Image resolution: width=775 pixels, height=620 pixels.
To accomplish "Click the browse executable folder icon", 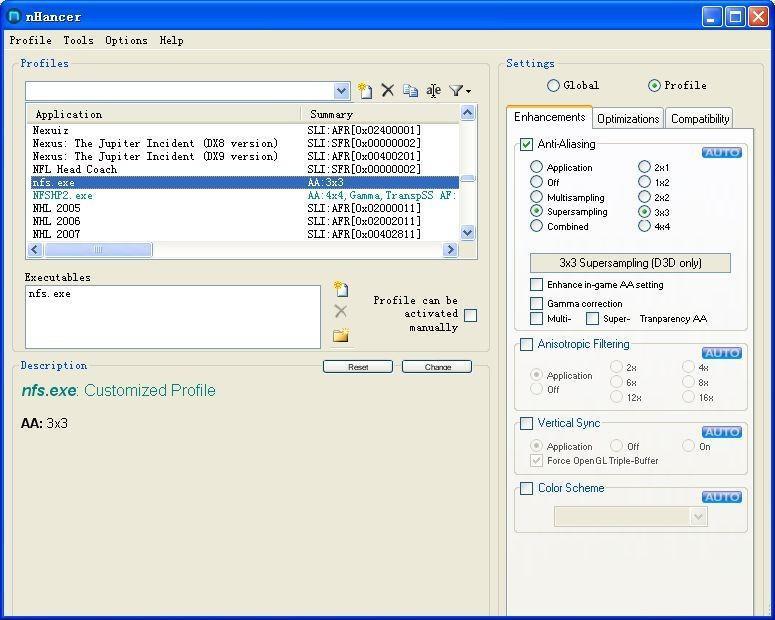I will point(341,335).
